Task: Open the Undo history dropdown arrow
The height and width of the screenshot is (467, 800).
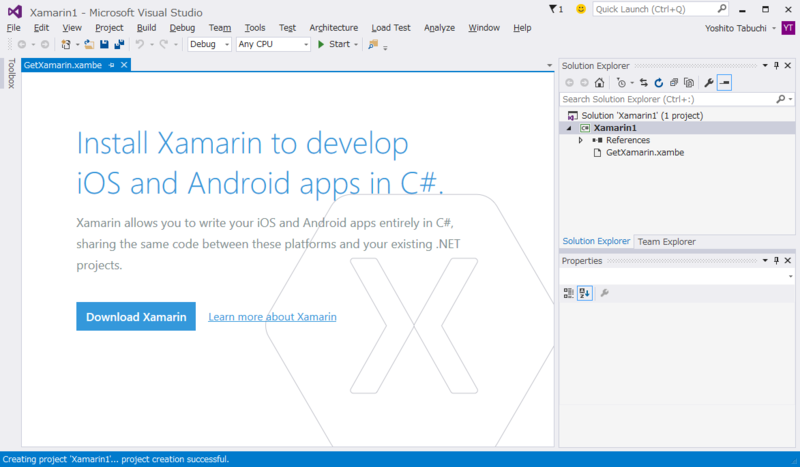Action: 152,44
